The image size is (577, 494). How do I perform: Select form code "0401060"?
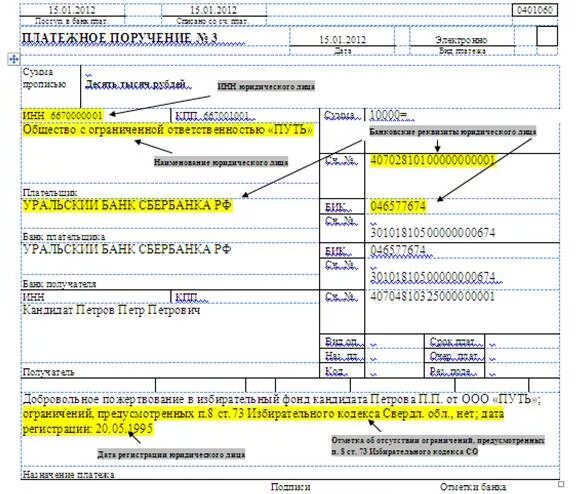[535, 10]
